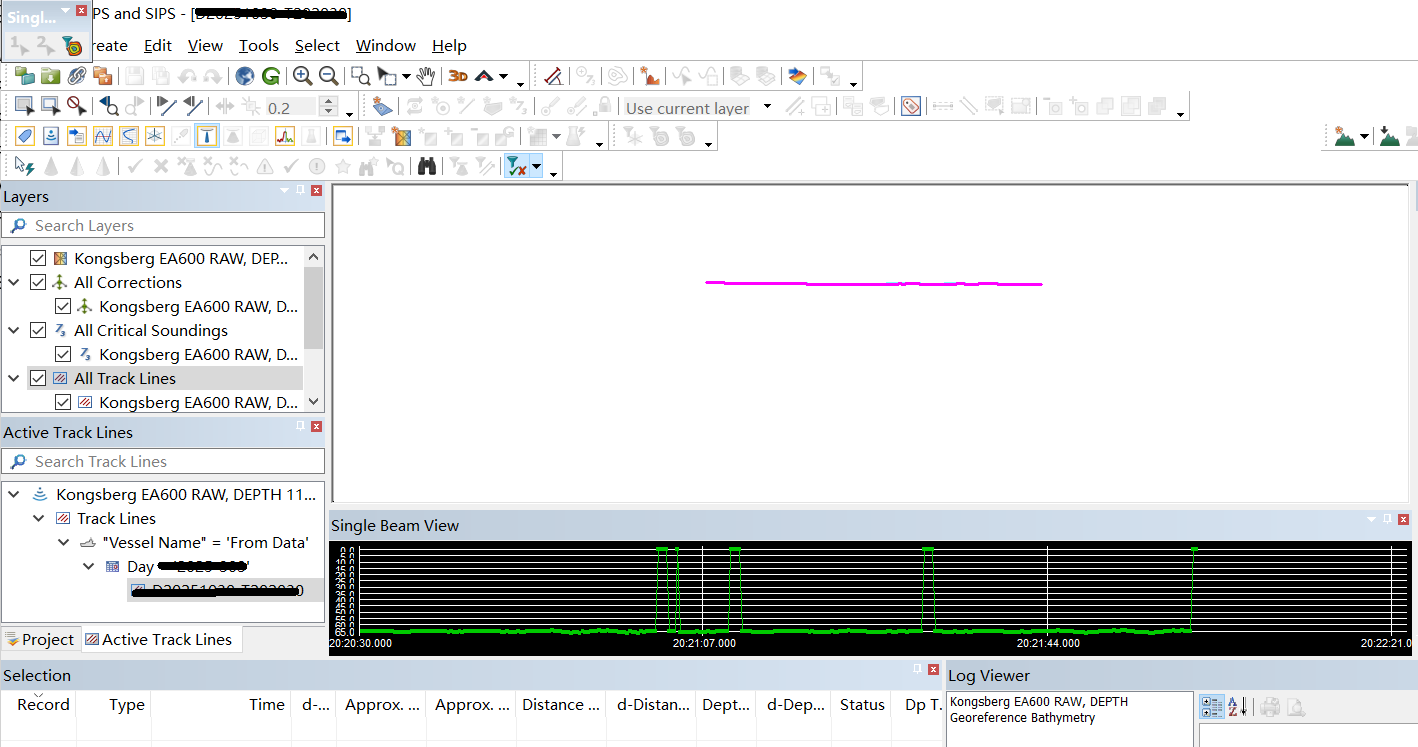Open the Use current layer dropdown
The height and width of the screenshot is (747, 1418).
[x=767, y=107]
